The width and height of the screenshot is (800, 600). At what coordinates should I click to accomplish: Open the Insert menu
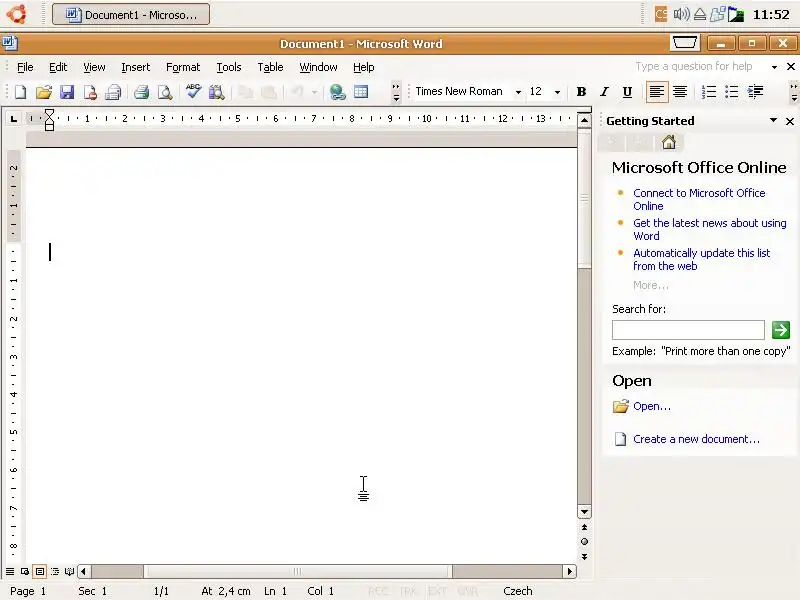136,67
